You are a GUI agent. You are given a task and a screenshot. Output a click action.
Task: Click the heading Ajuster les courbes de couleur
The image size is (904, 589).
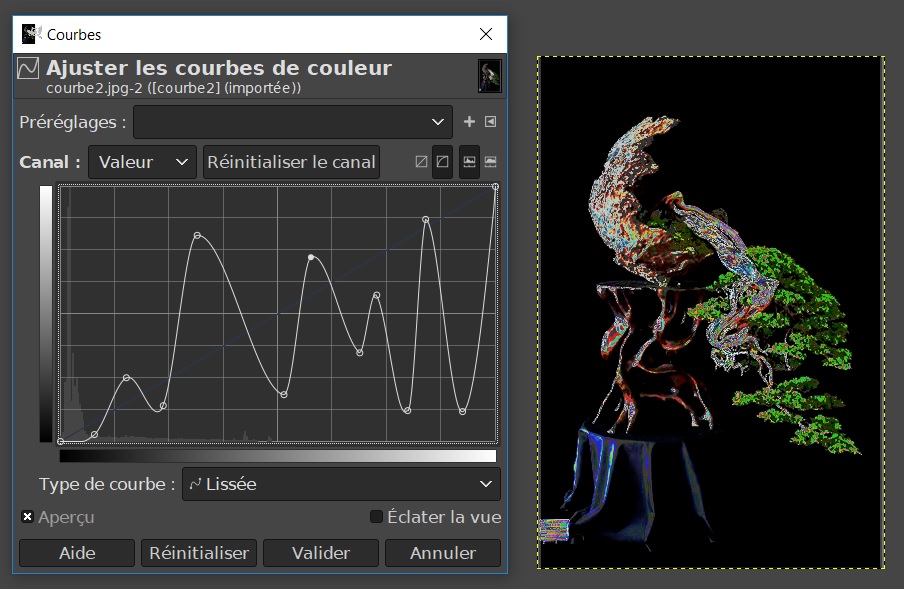tap(219, 68)
